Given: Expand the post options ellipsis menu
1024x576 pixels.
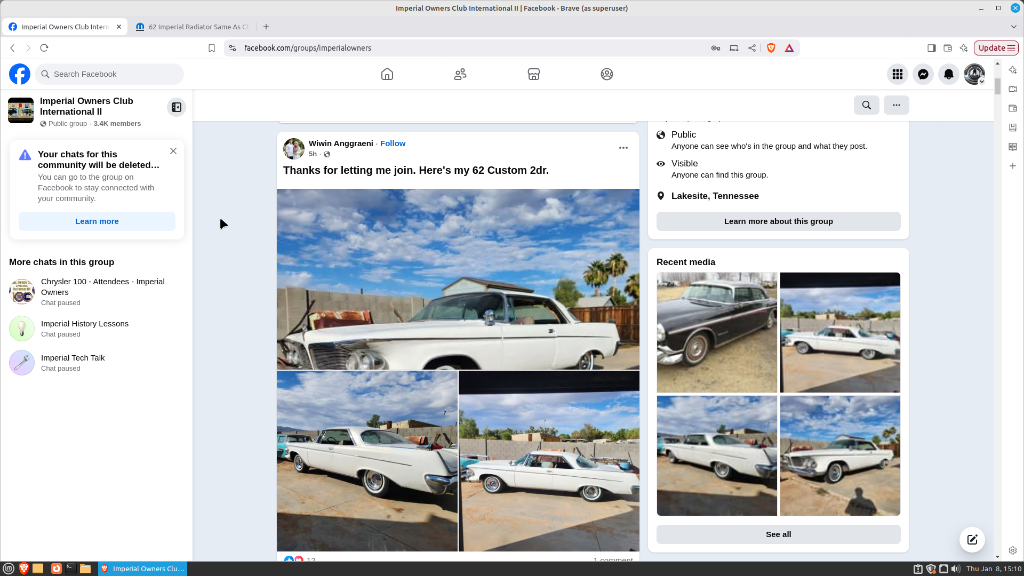Looking at the screenshot, I should 623,147.
